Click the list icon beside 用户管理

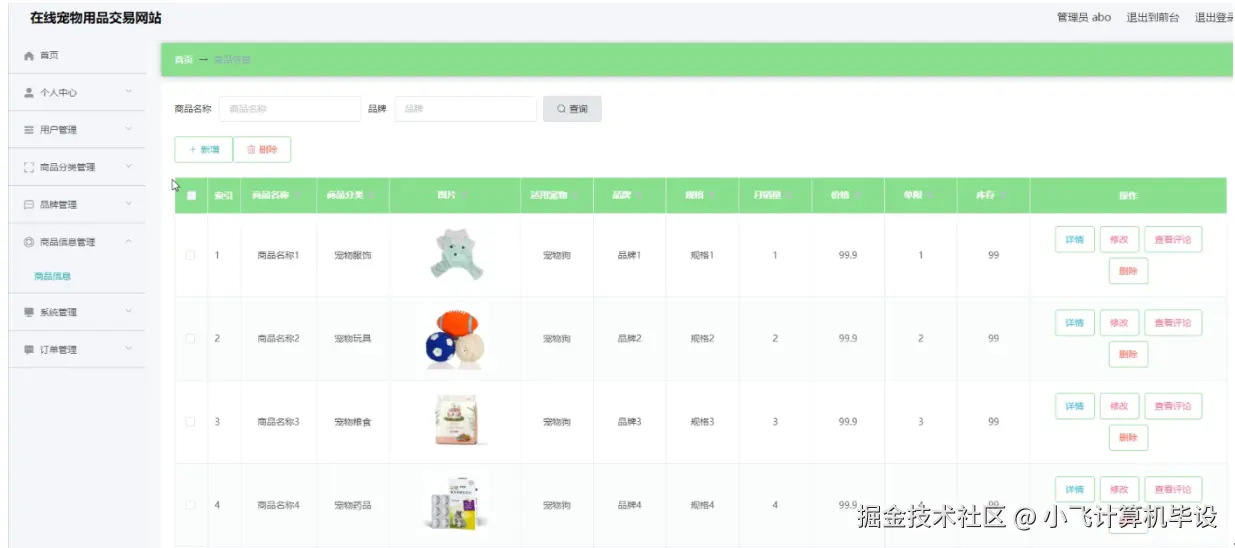pyautogui.click(x=29, y=130)
